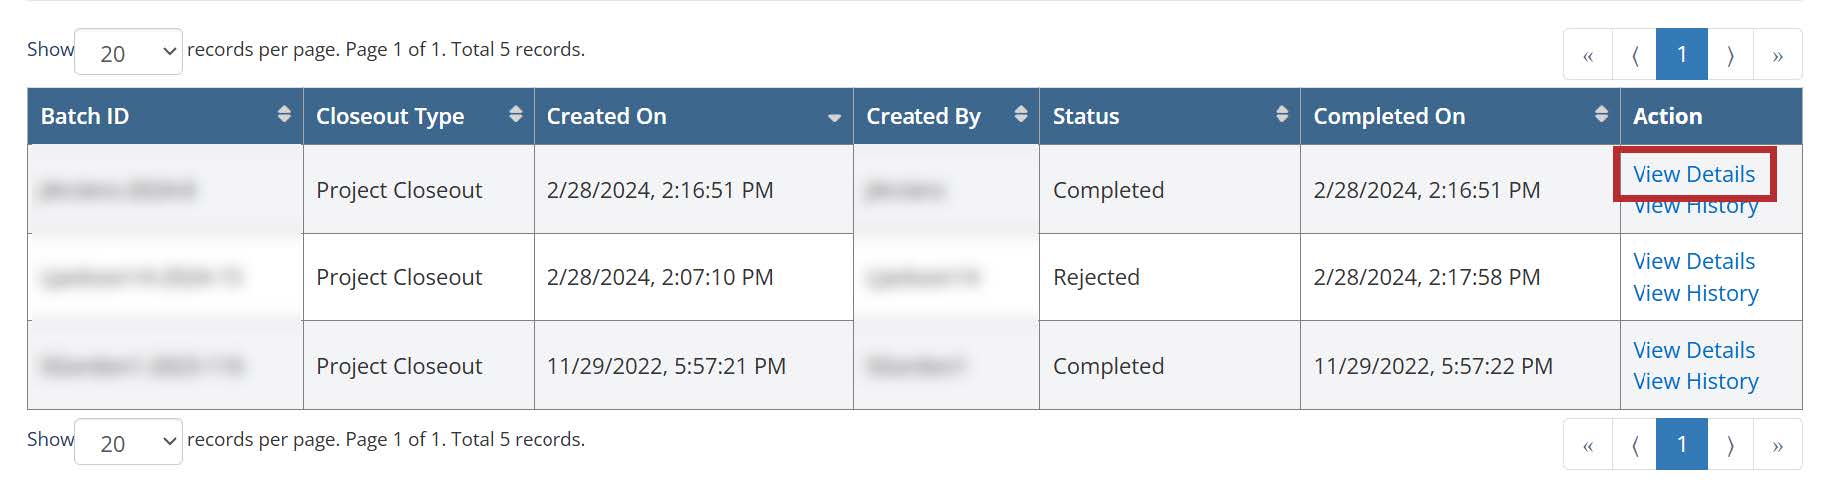The image size is (1827, 493).
Task: Go to last page in top pagination
Action: [1777, 55]
